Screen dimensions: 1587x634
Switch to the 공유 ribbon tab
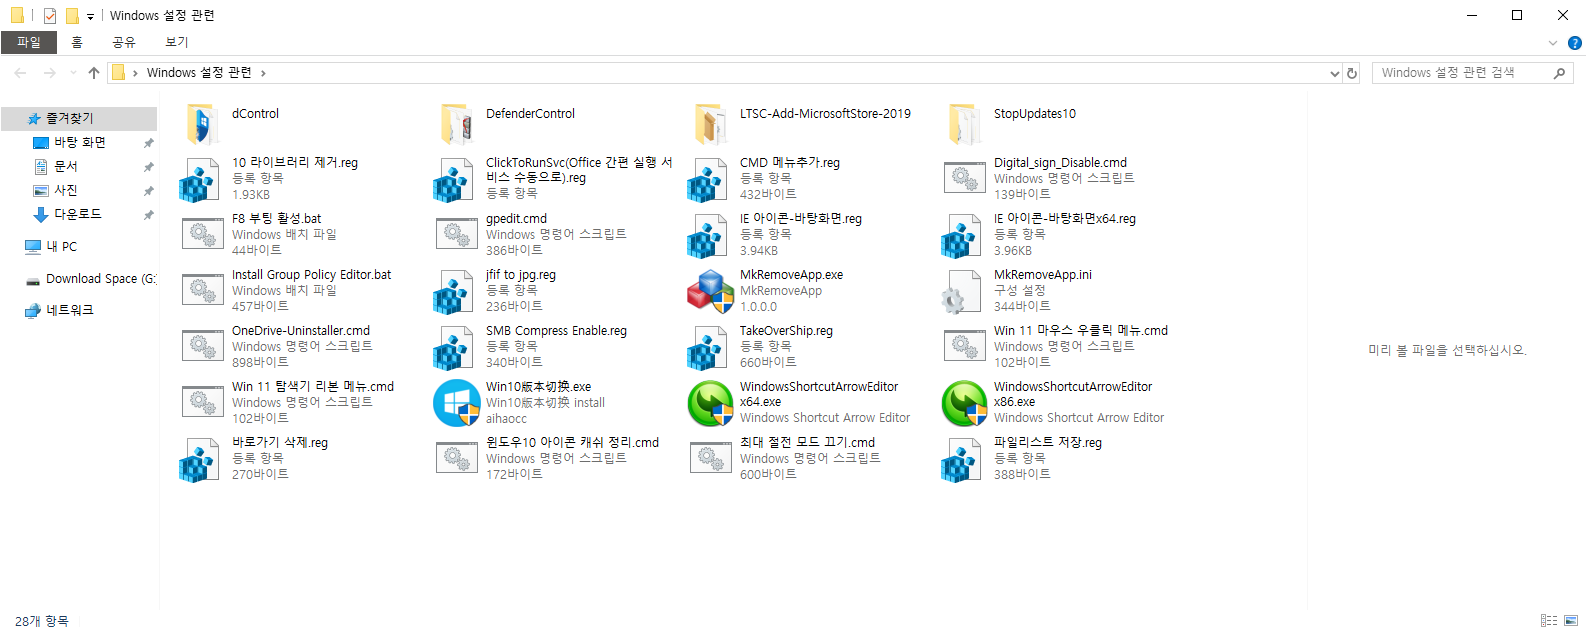pos(124,42)
